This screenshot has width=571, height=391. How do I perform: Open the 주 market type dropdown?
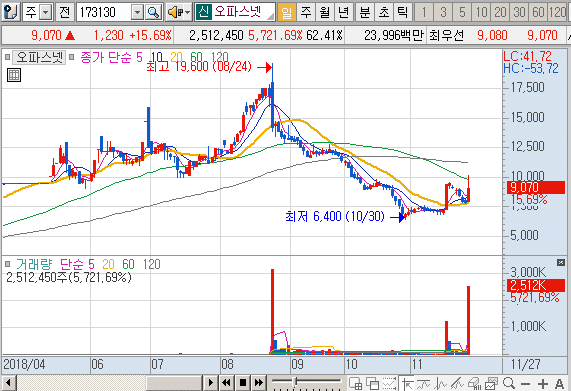tap(45, 12)
